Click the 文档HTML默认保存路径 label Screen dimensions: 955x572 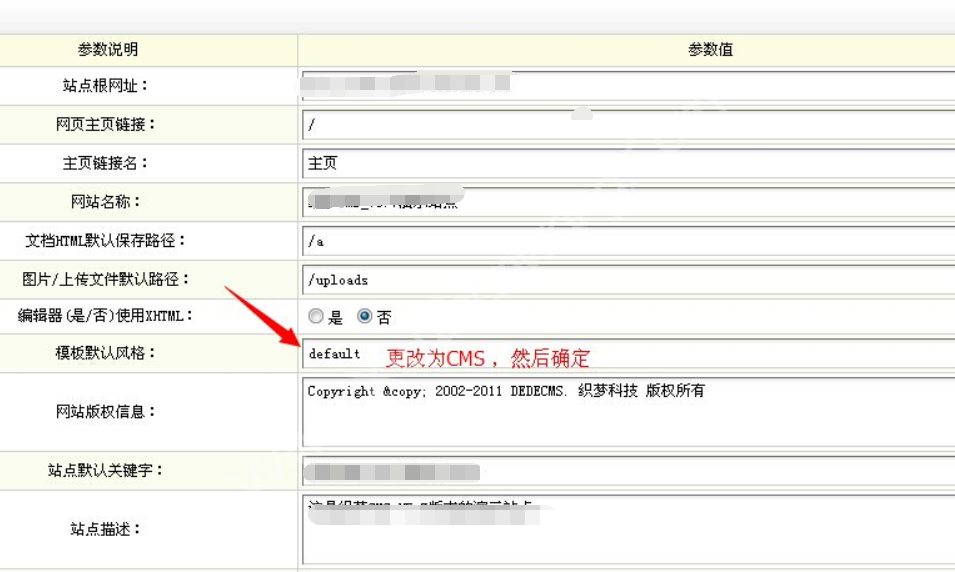click(105, 241)
